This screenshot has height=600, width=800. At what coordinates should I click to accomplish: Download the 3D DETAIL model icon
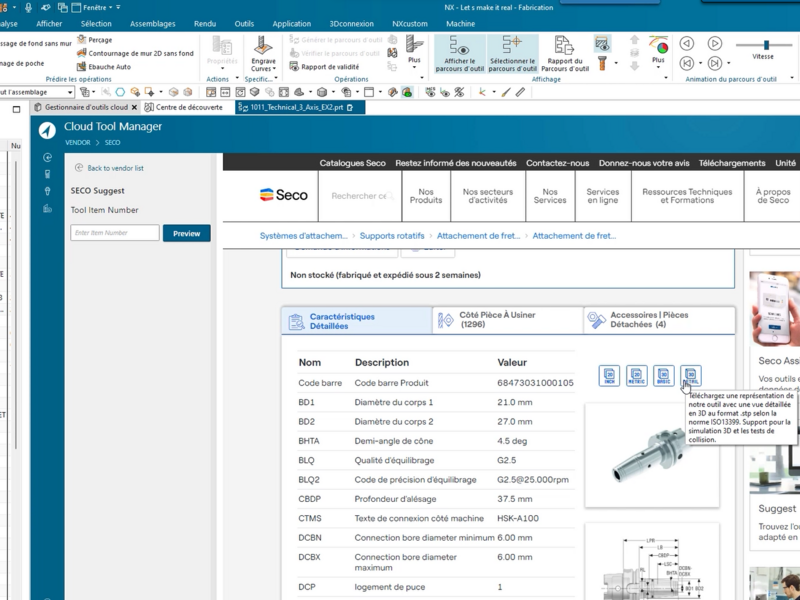click(x=691, y=376)
